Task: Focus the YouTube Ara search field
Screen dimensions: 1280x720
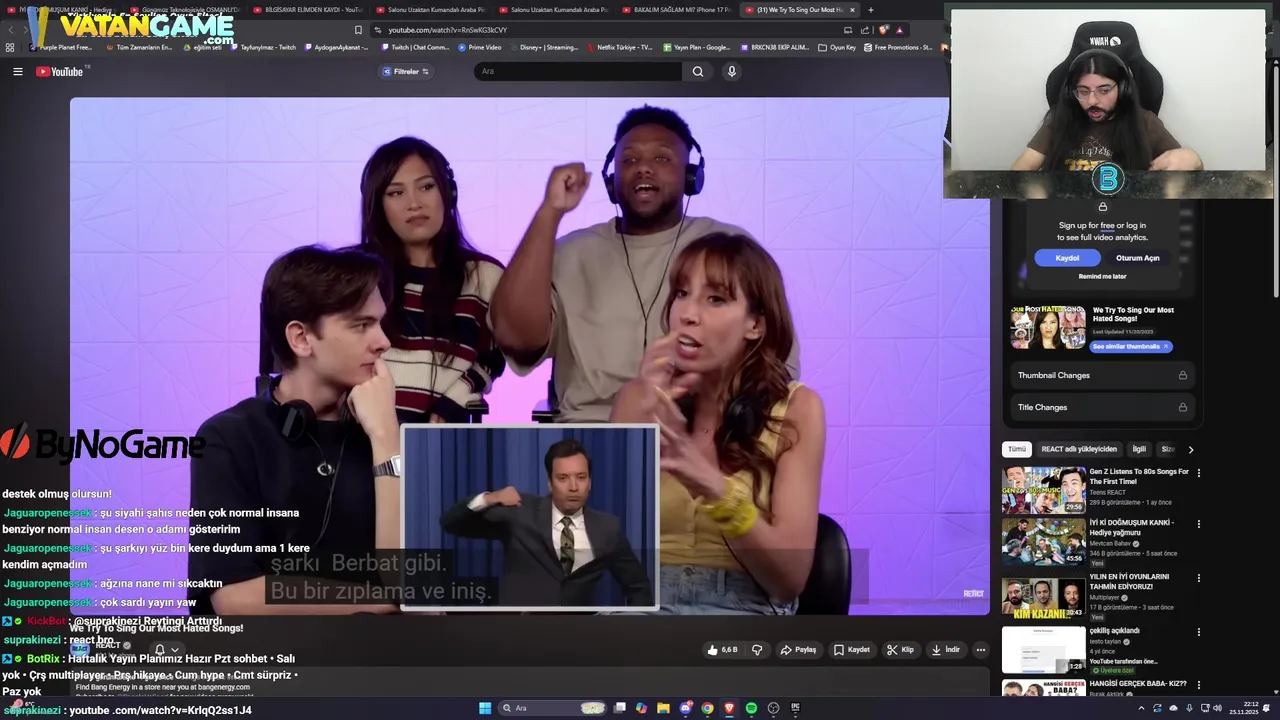Action: click(578, 71)
